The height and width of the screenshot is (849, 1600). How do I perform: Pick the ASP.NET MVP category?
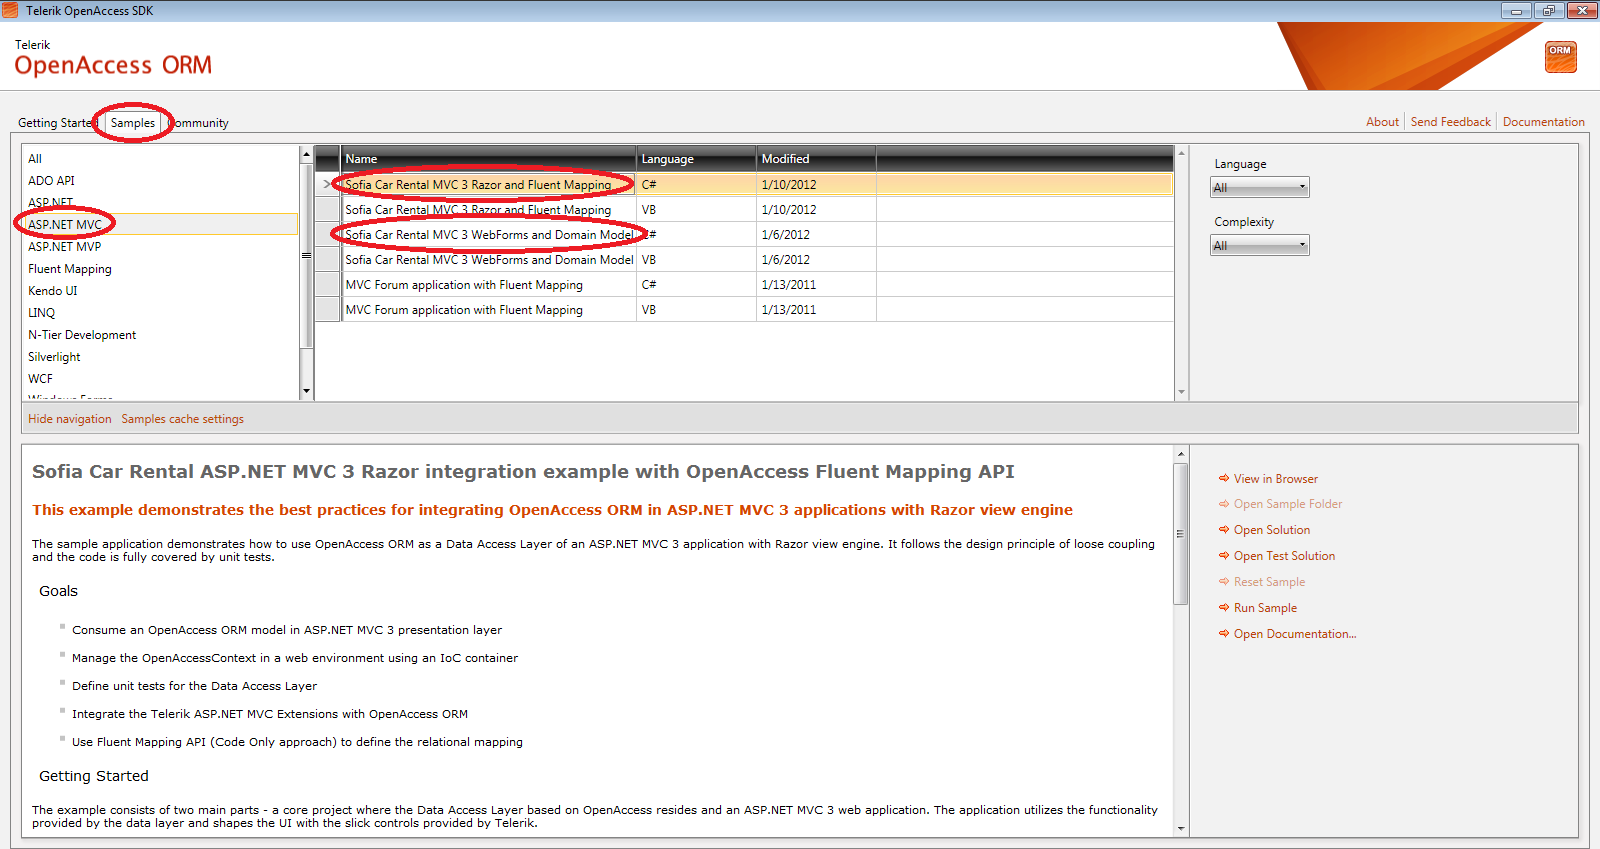[160, 247]
